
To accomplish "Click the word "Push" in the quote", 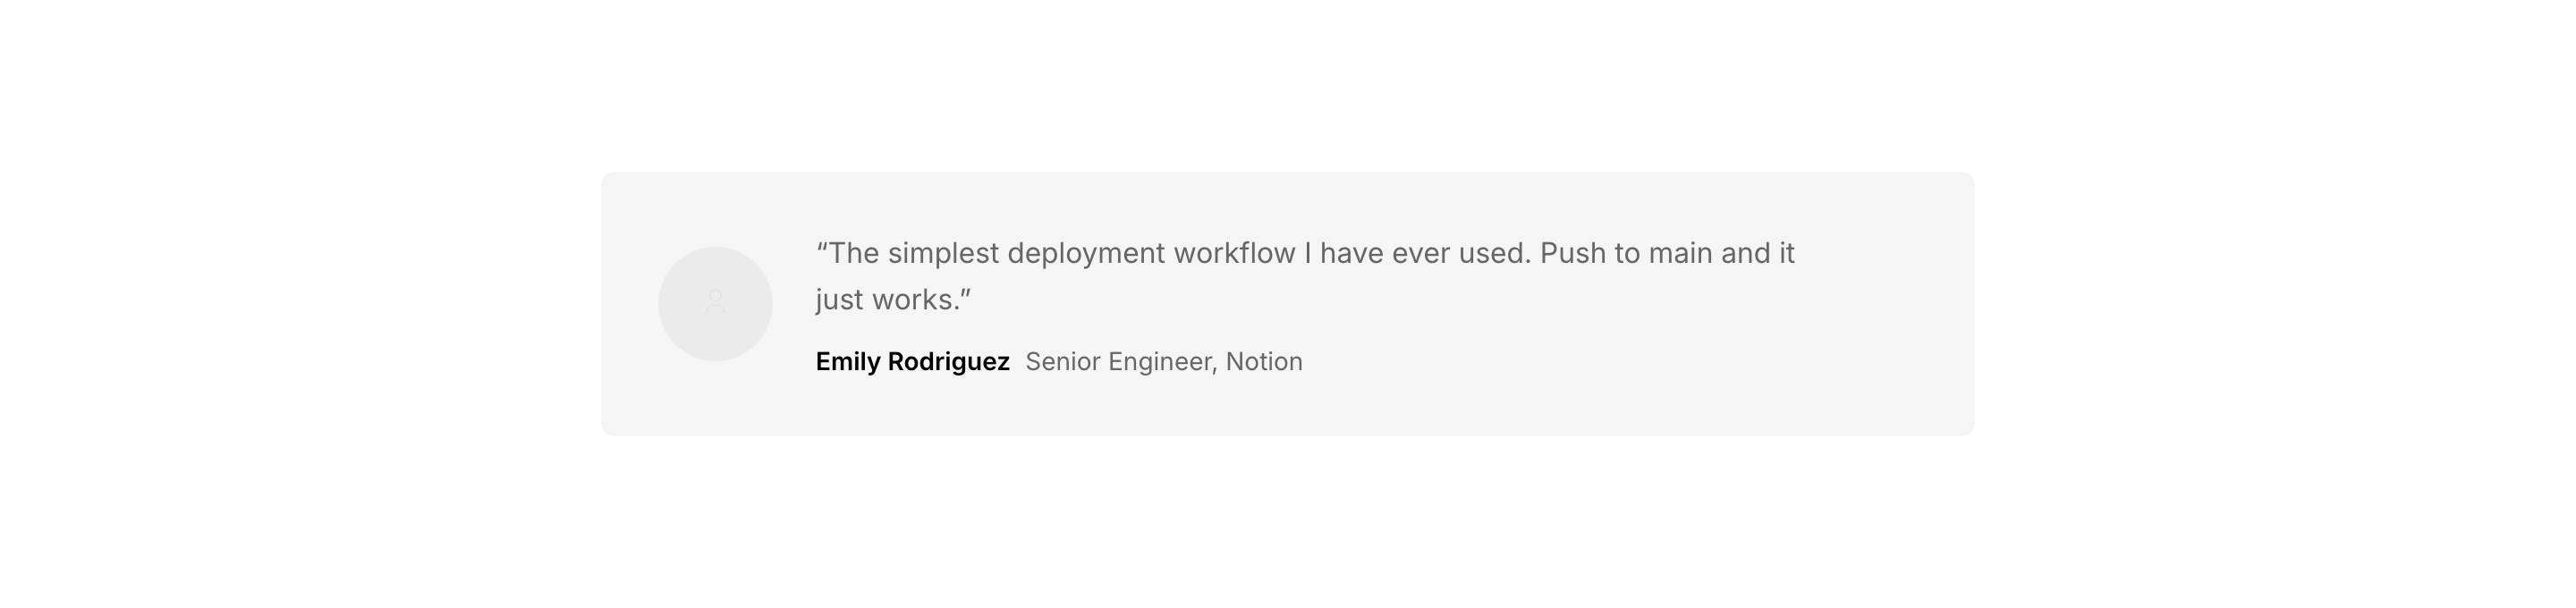I will [1573, 254].
